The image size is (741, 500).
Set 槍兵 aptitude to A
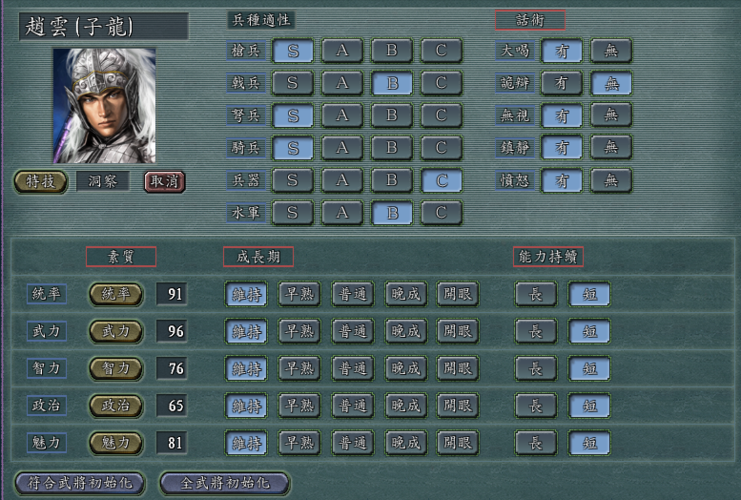click(342, 51)
